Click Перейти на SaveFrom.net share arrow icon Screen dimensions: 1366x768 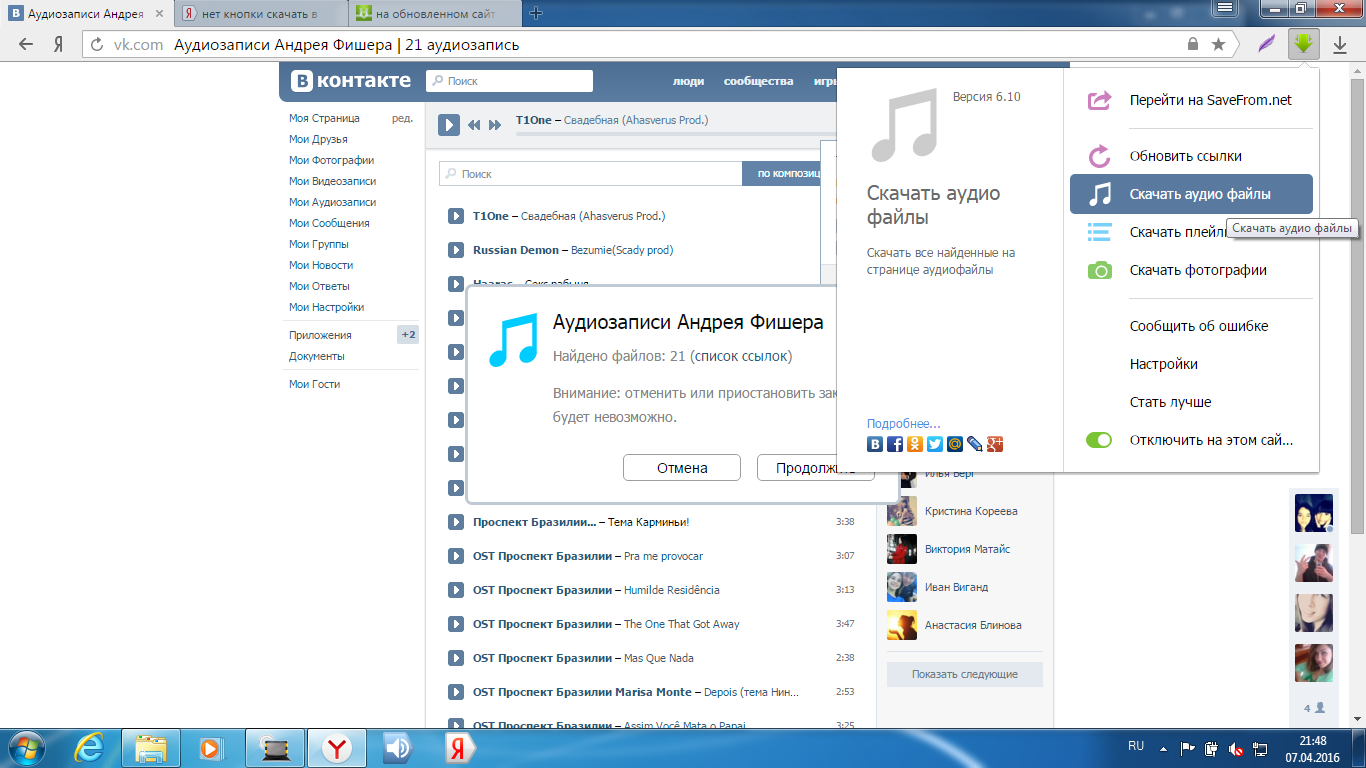[x=1099, y=100]
